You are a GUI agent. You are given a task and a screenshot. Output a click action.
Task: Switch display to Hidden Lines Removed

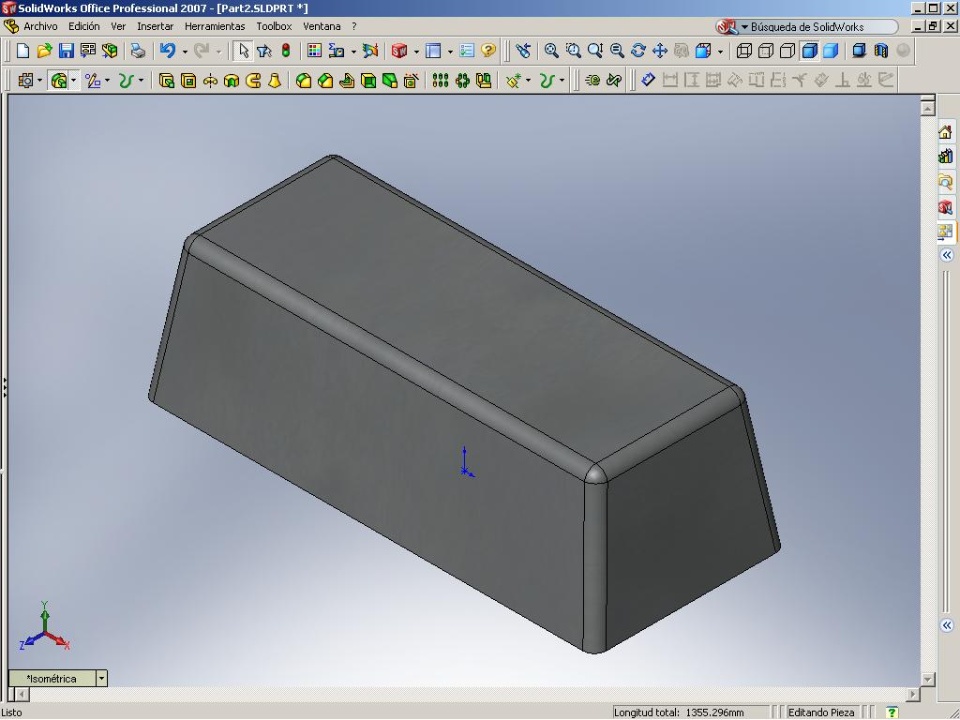point(787,51)
